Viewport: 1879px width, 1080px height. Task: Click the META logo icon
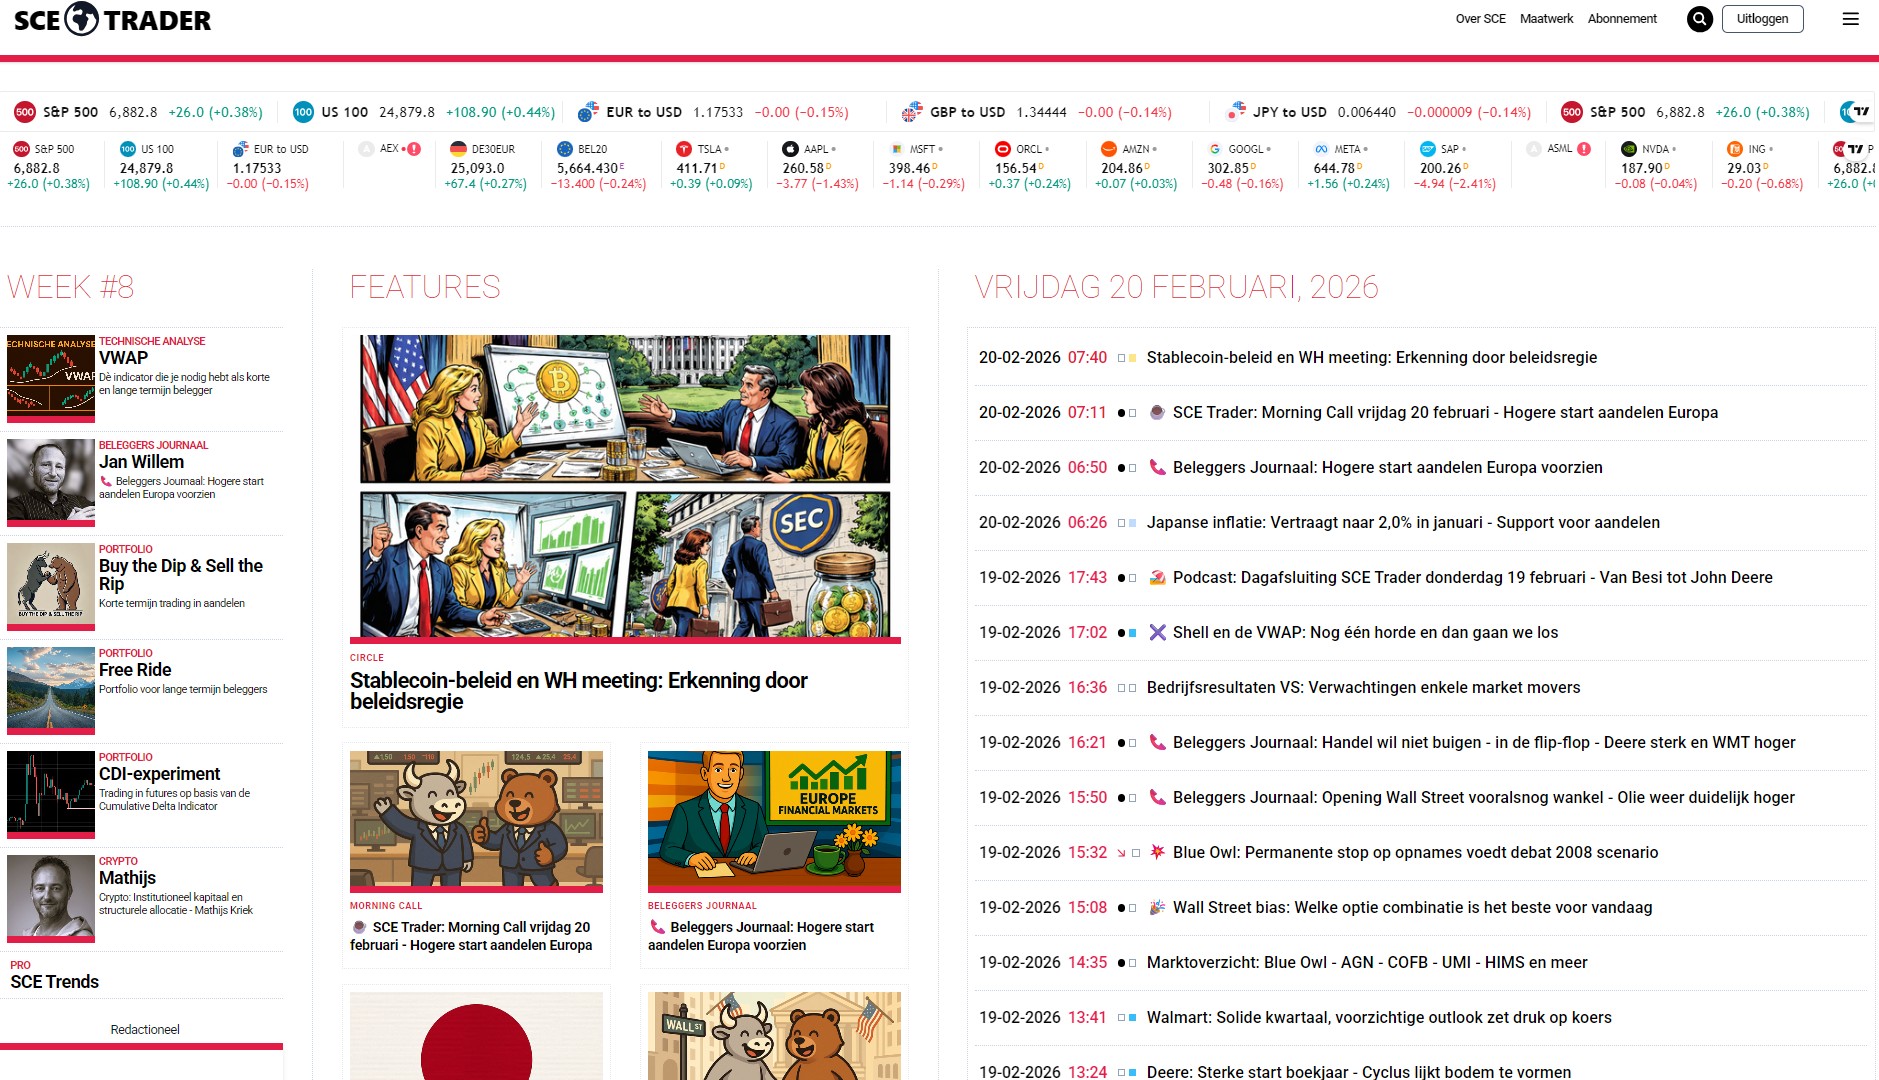[1322, 149]
